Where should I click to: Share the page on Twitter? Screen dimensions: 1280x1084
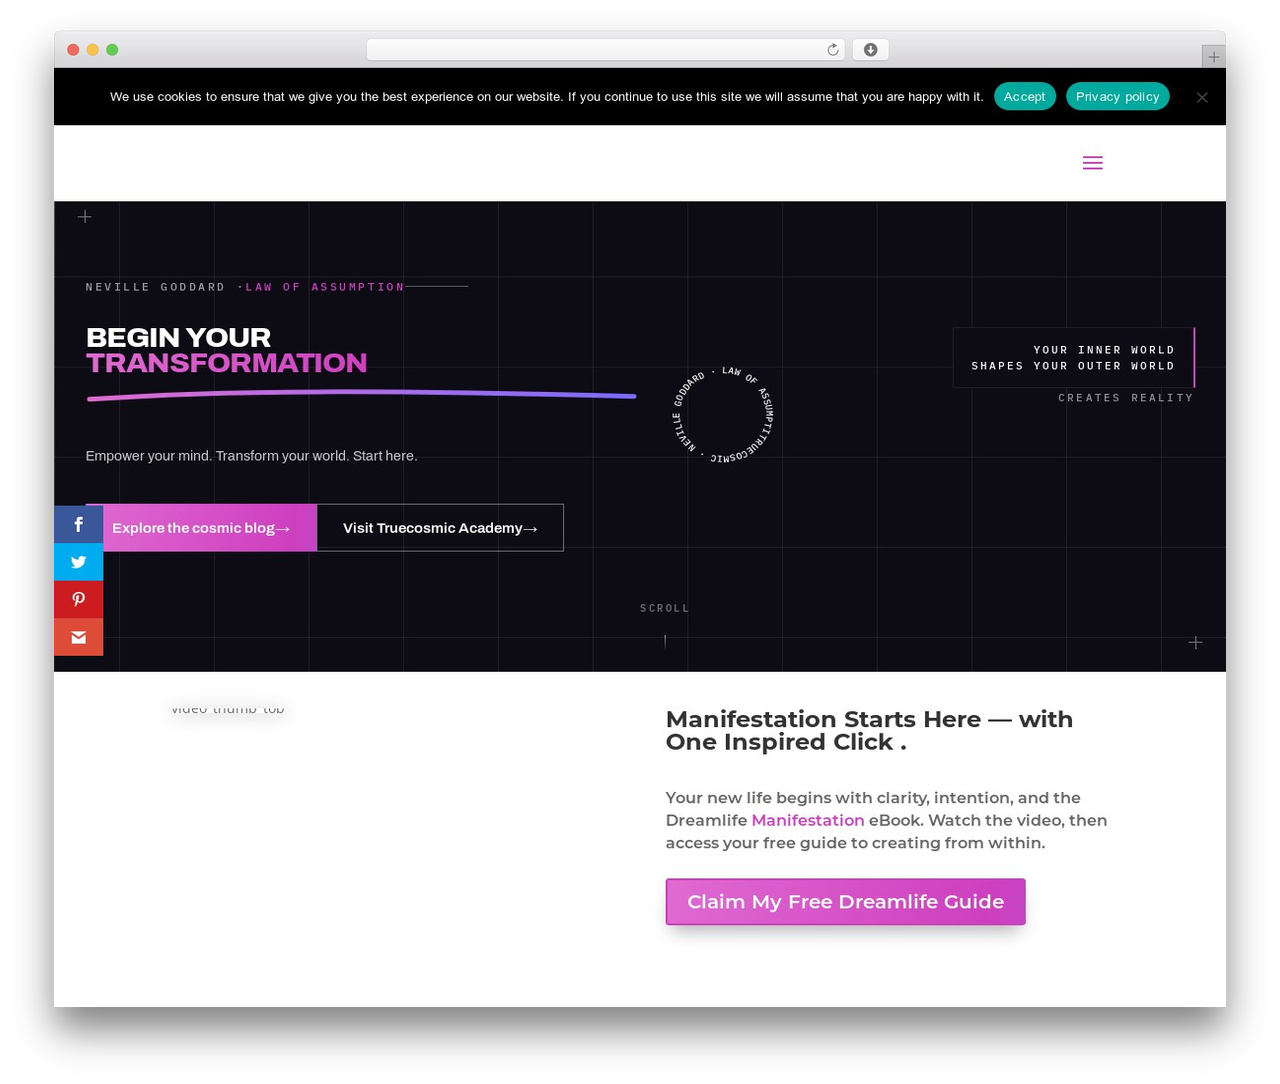pyautogui.click(x=78, y=562)
